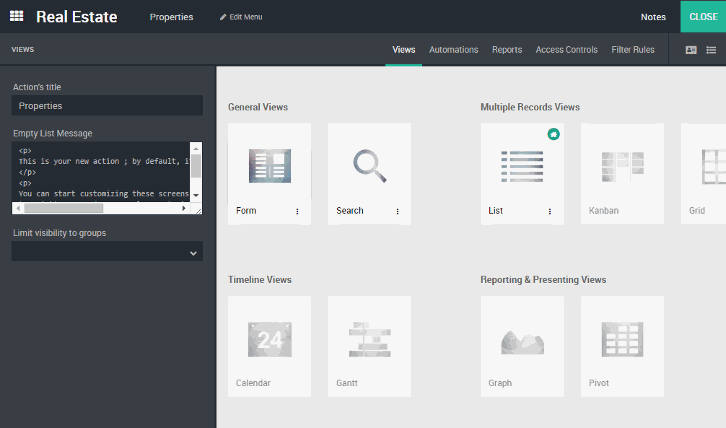Click the textarea scroll right arrow

[184, 208]
